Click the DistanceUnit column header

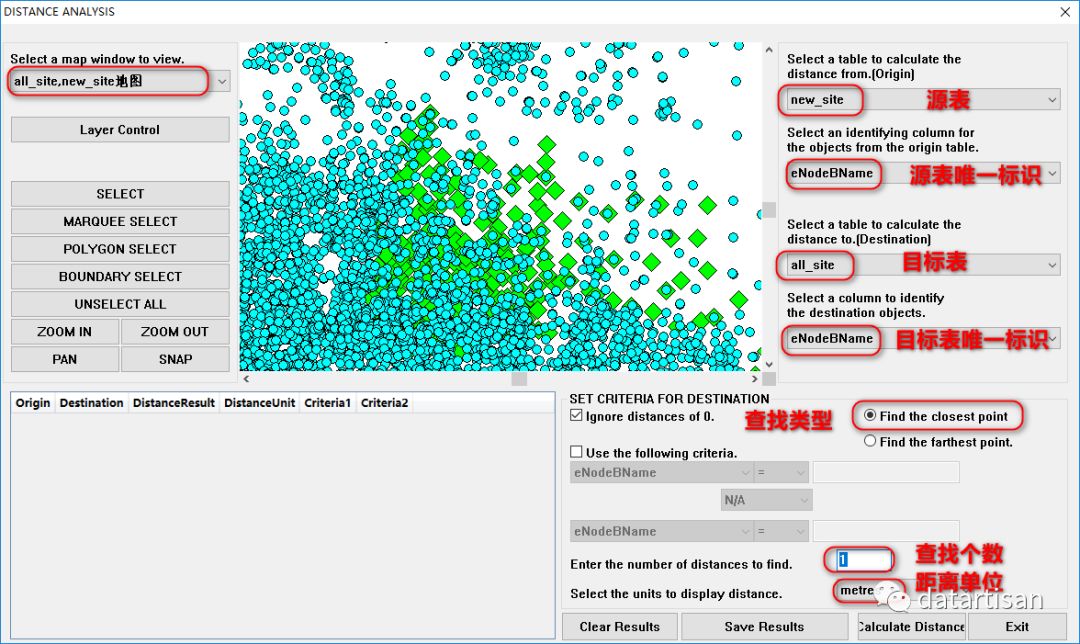coord(260,403)
